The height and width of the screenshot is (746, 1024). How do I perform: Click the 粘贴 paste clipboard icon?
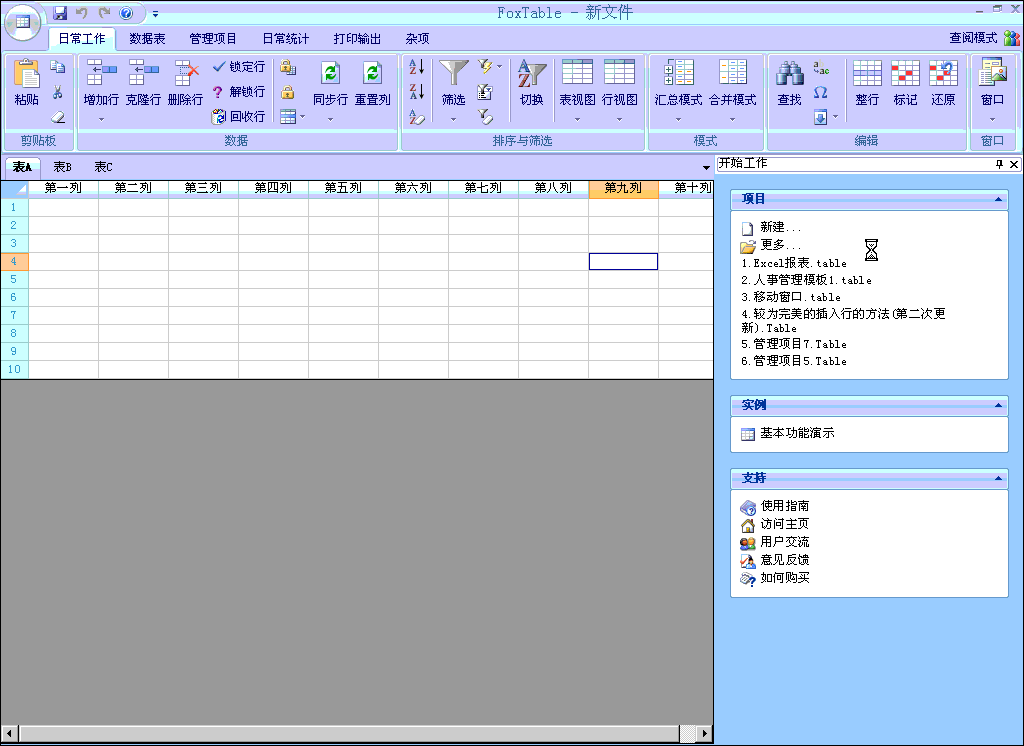[x=26, y=74]
